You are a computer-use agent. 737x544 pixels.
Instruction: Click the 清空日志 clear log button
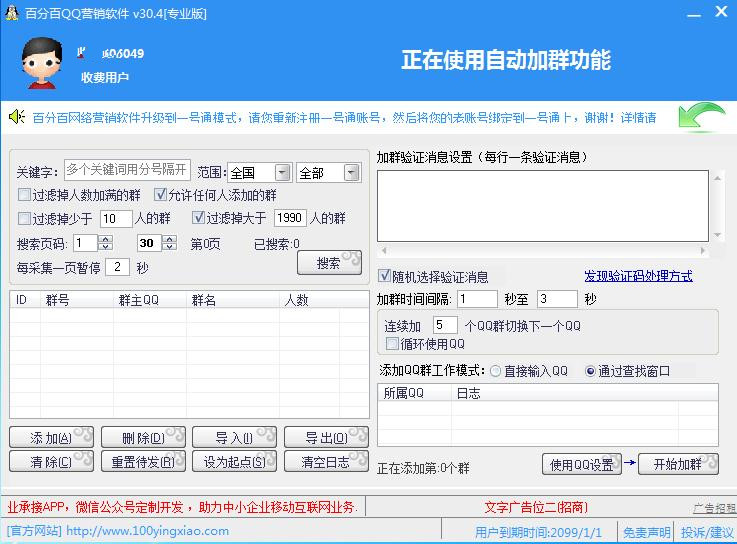click(x=326, y=462)
